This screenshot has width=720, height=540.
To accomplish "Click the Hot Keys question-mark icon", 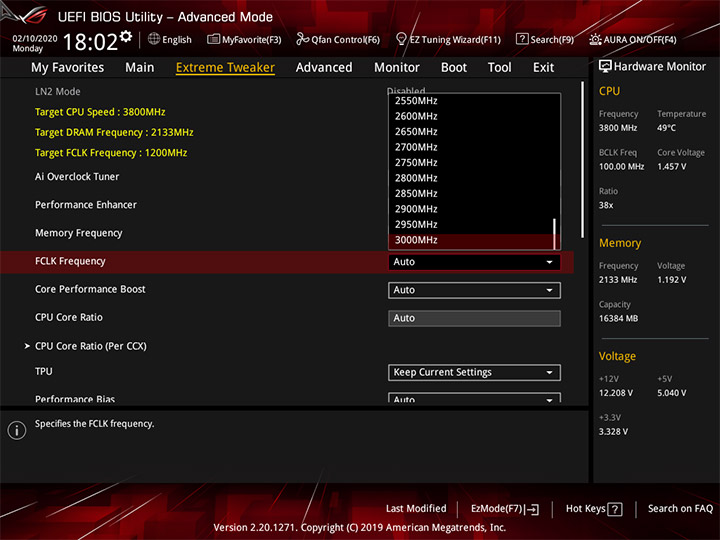I will tap(614, 509).
